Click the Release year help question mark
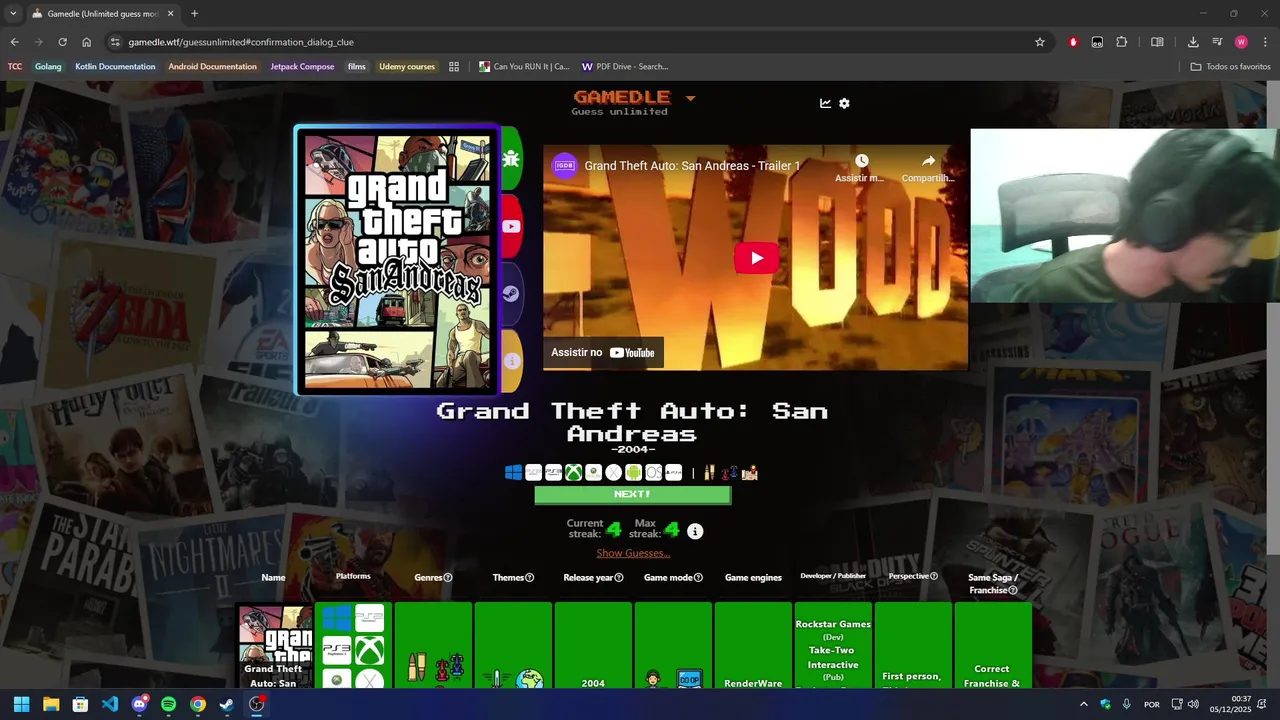The image size is (1280, 720). click(619, 577)
